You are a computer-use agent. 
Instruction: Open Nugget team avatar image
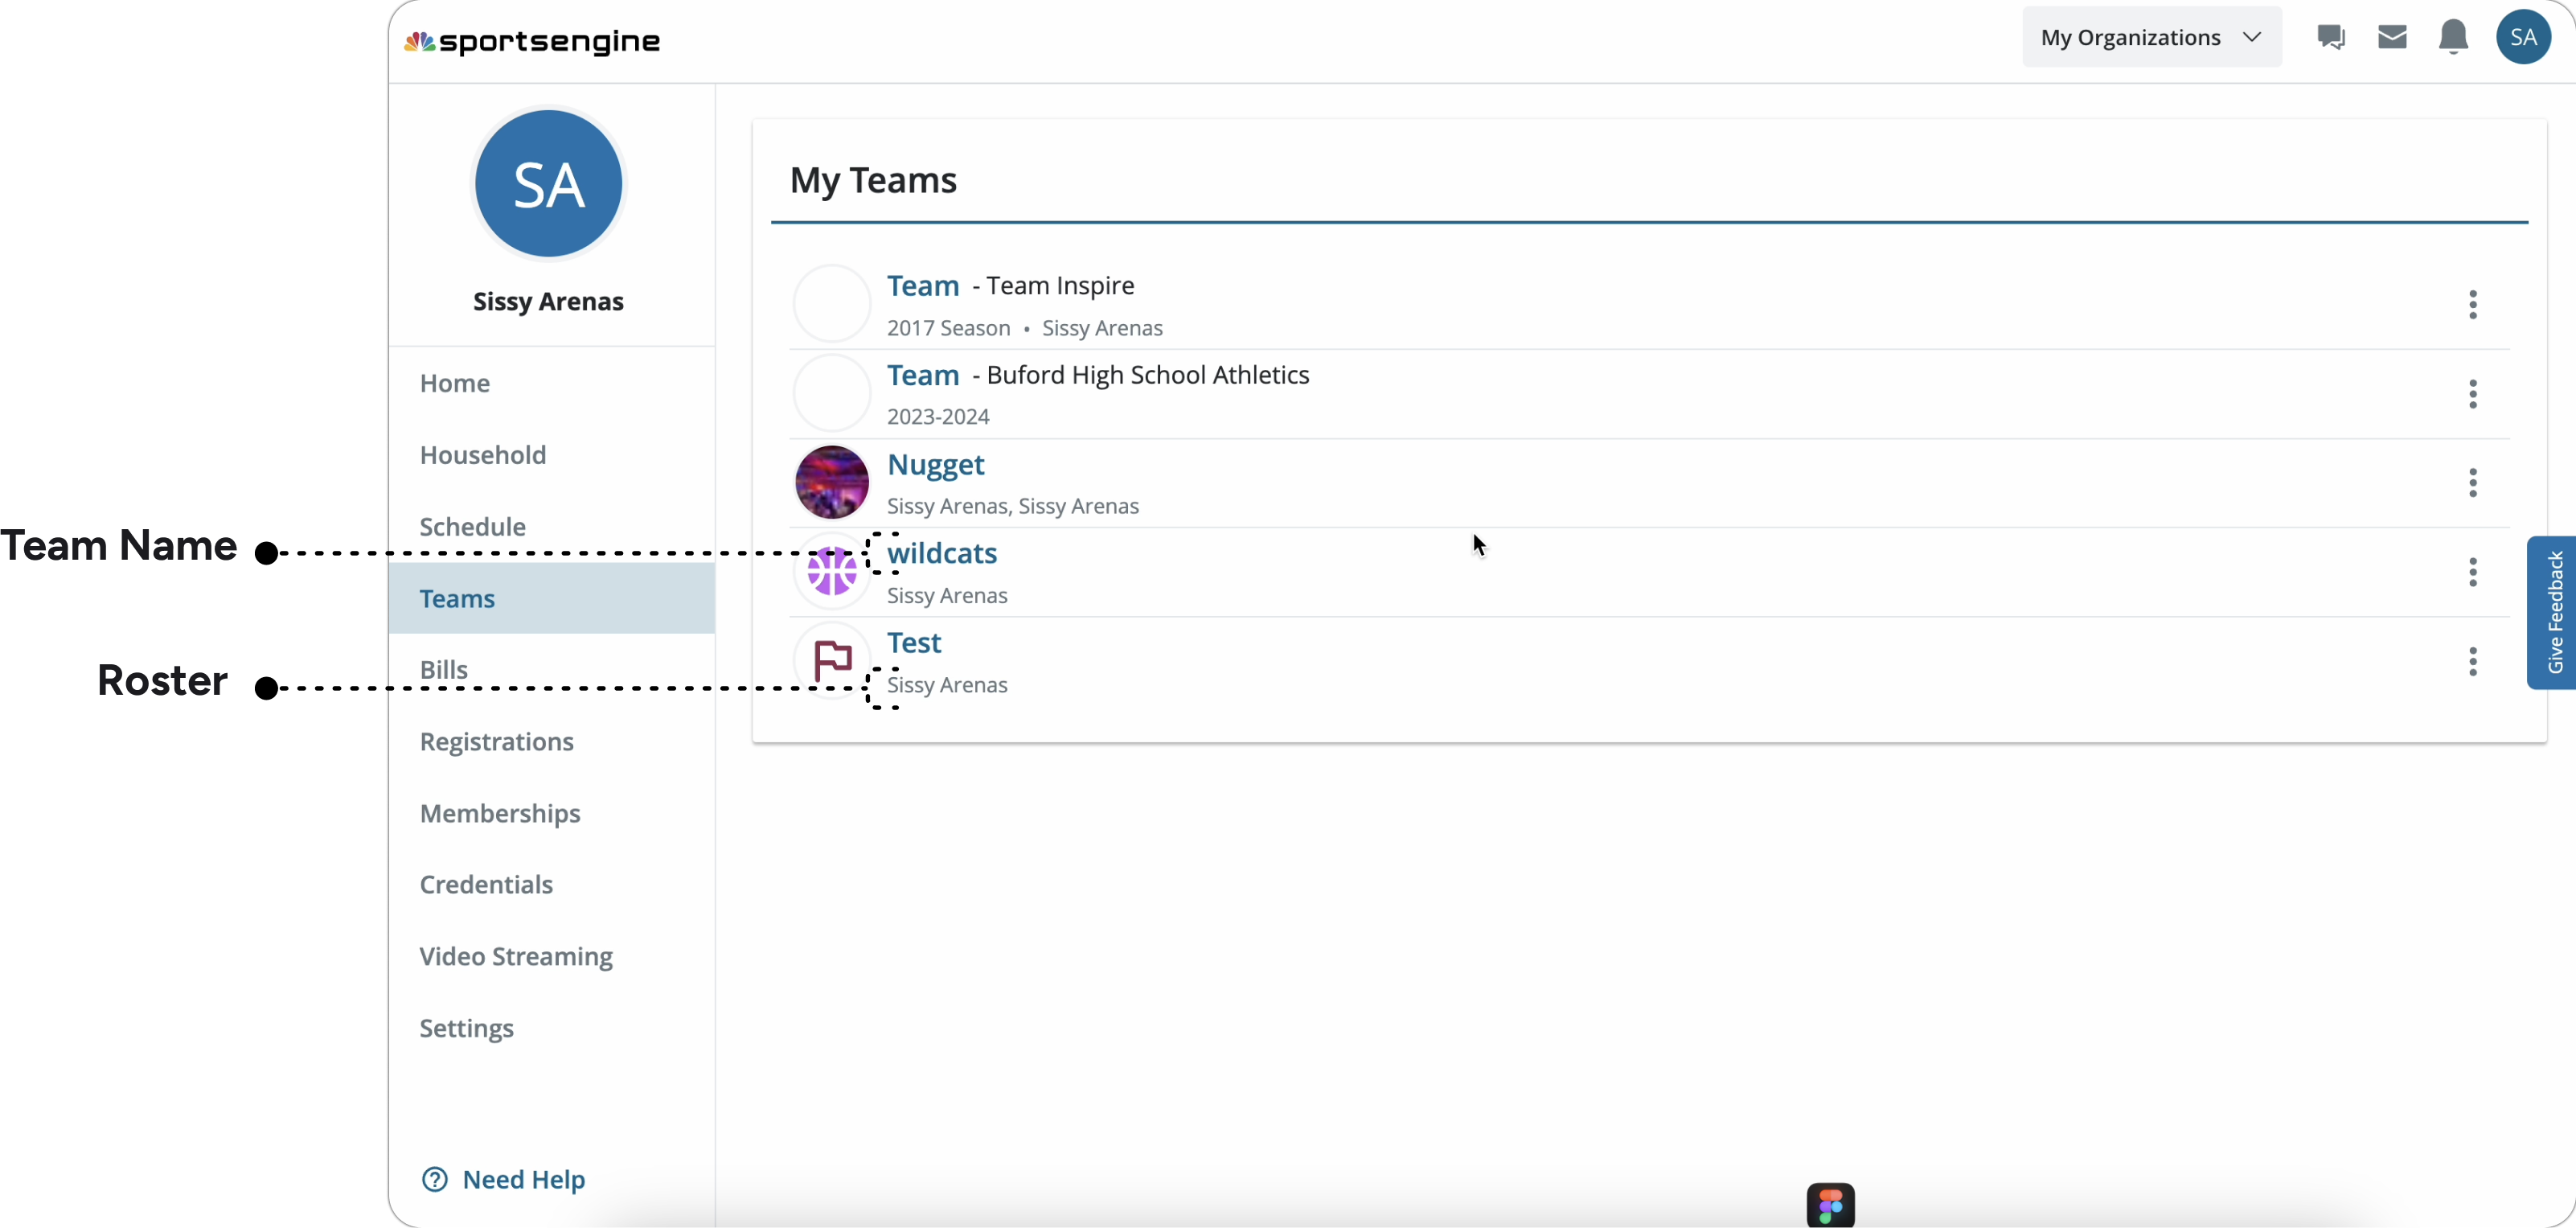(832, 482)
